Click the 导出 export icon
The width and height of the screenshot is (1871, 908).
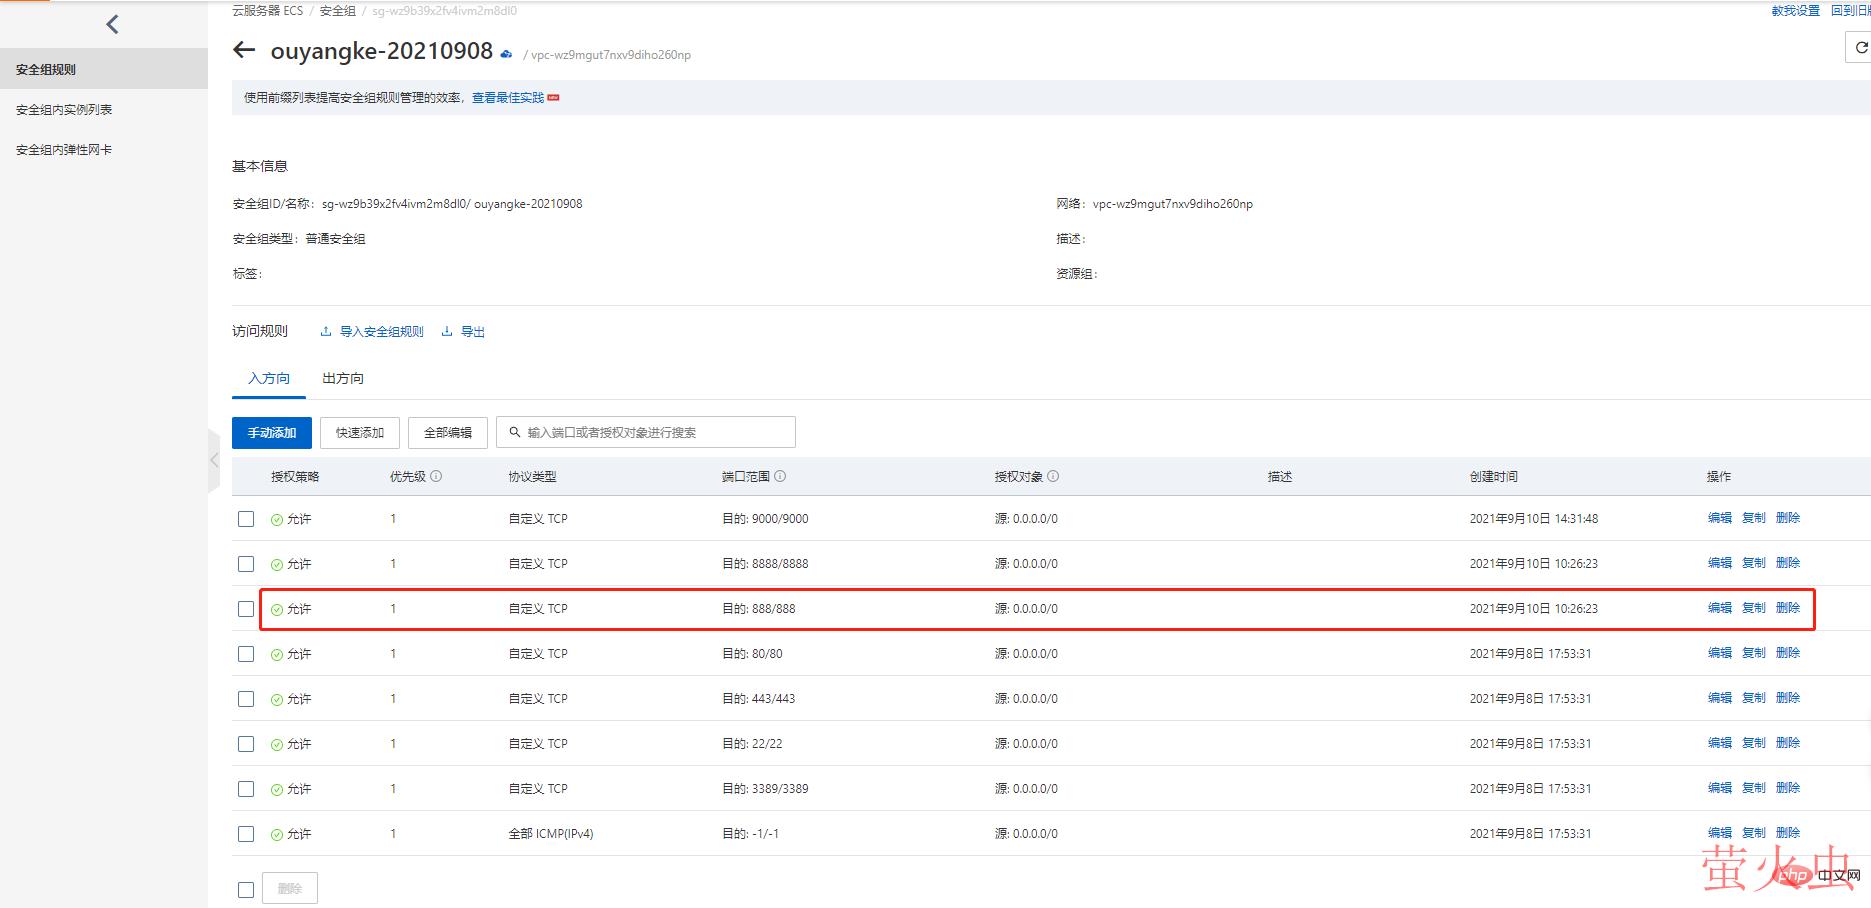(447, 332)
